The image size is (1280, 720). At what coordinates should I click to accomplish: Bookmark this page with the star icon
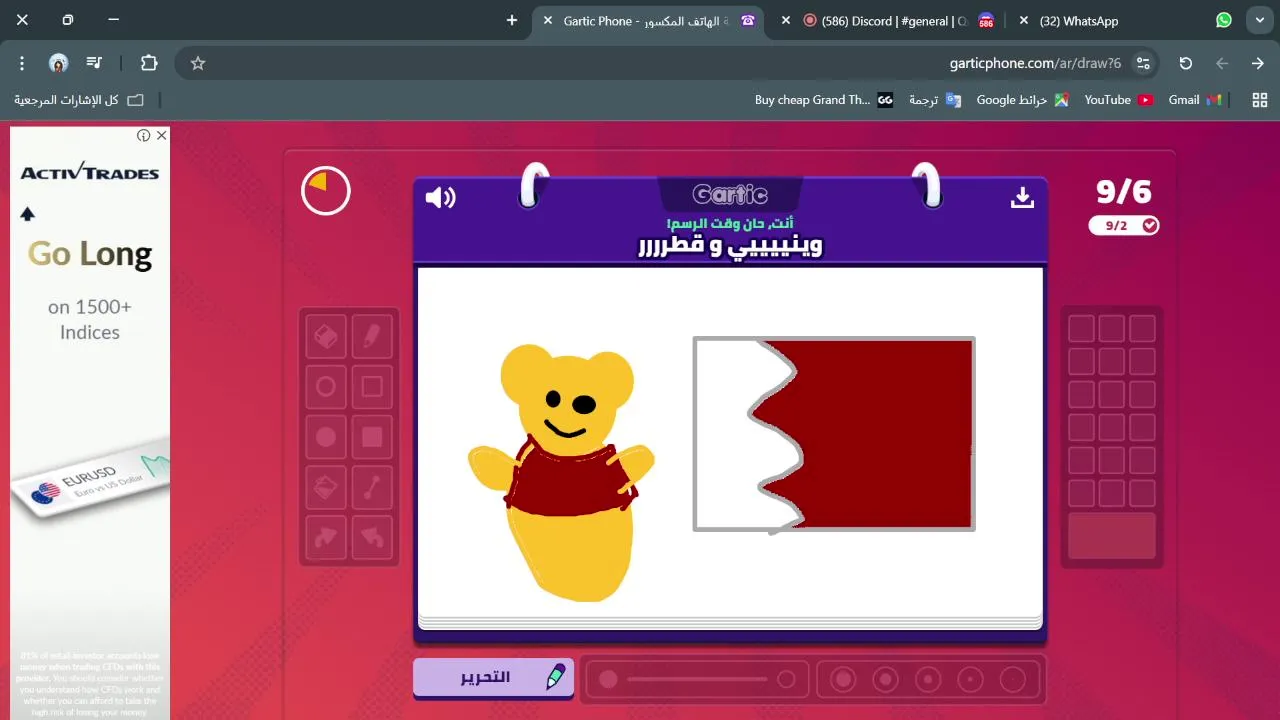tap(198, 63)
